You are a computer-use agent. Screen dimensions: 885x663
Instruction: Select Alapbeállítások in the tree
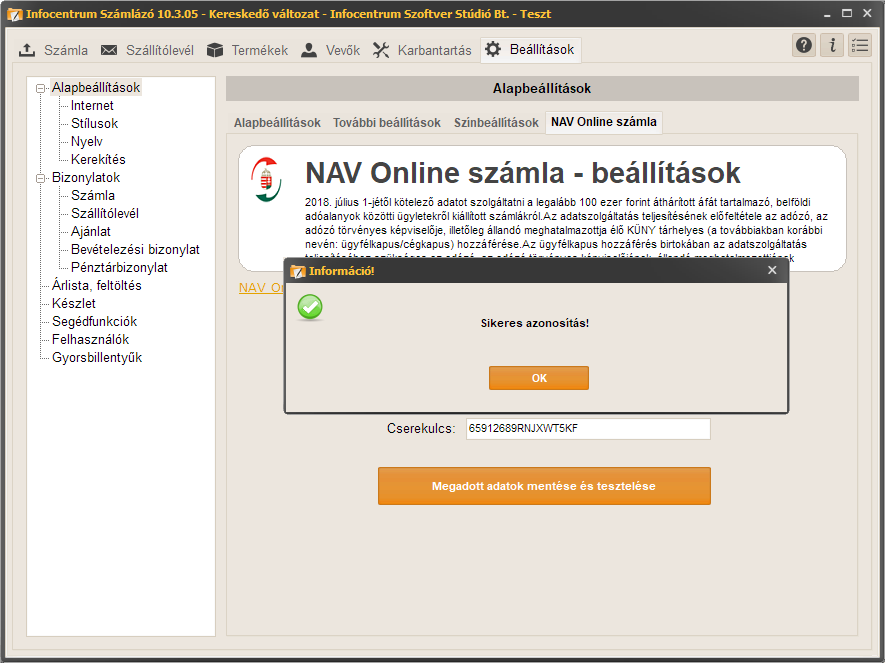coord(95,87)
